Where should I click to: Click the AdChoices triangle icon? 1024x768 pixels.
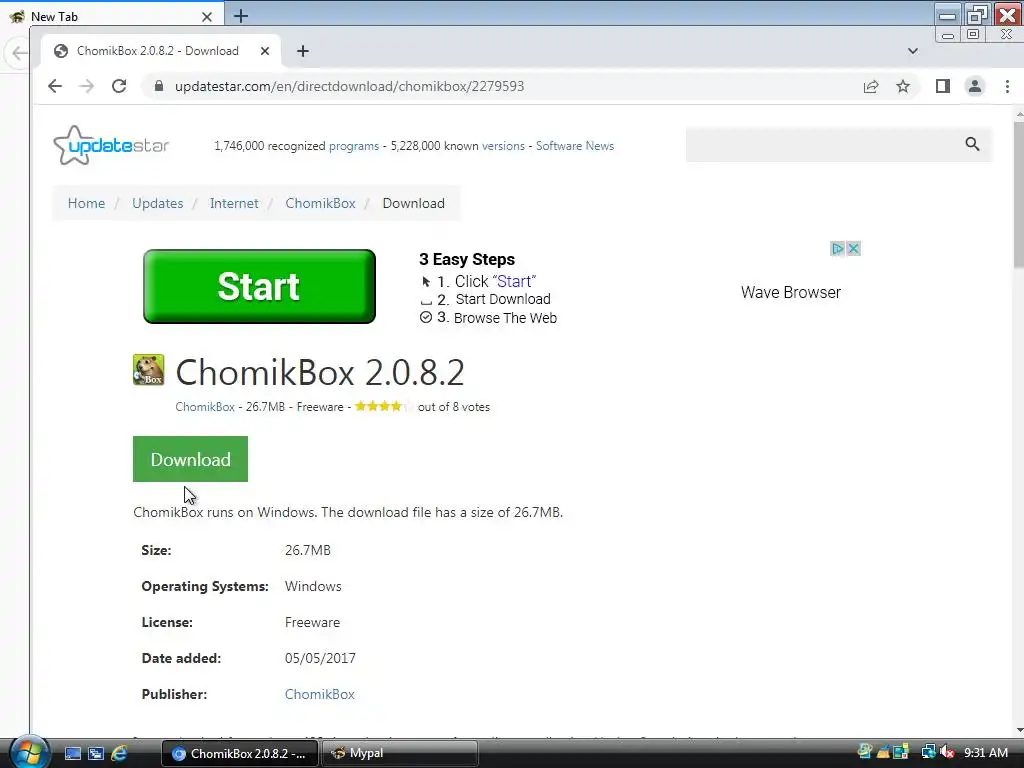point(837,249)
